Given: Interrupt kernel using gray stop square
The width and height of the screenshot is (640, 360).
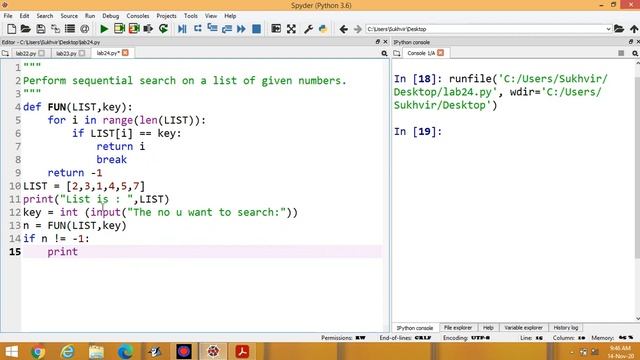Looking at the screenshot, I should (621, 53).
